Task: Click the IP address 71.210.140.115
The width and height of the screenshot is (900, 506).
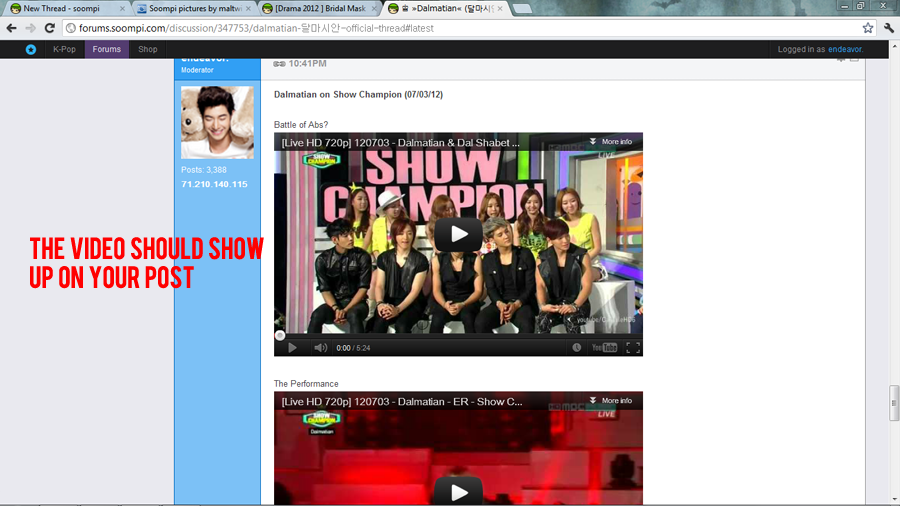Action: pos(214,184)
